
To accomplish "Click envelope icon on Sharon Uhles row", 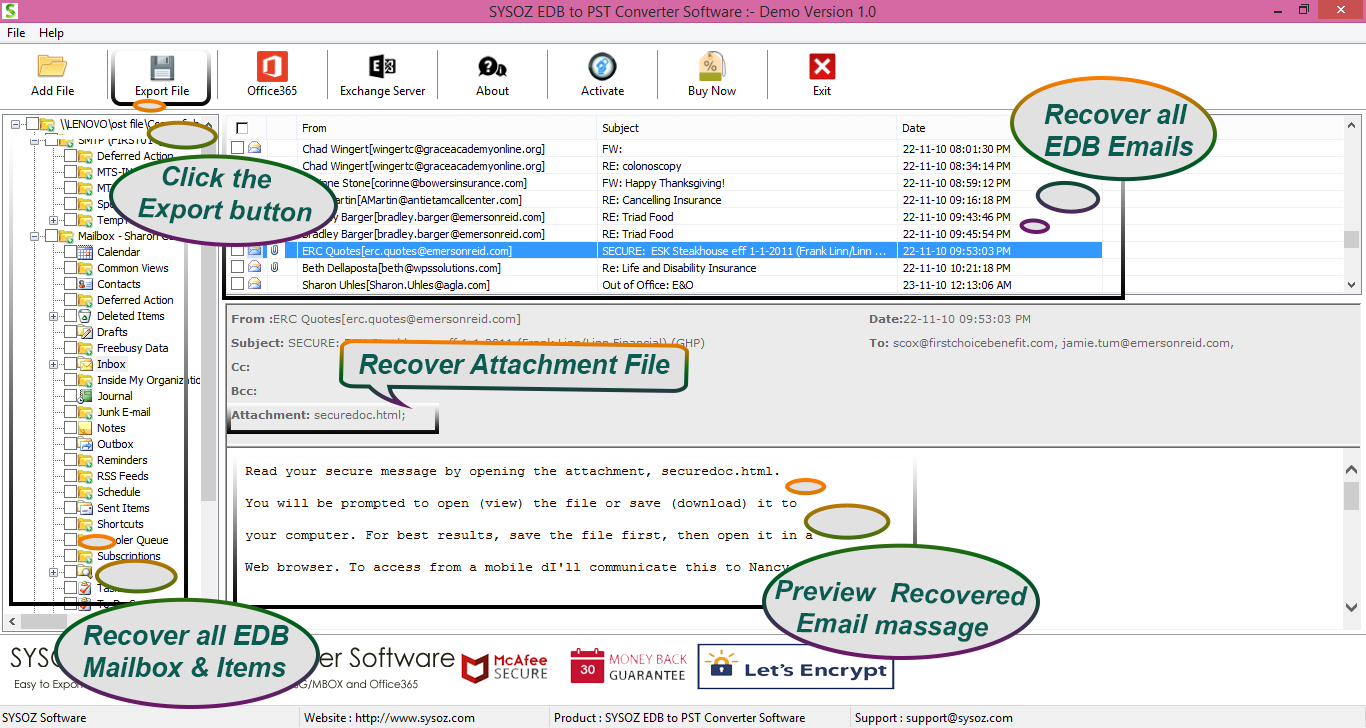I will click(x=254, y=285).
